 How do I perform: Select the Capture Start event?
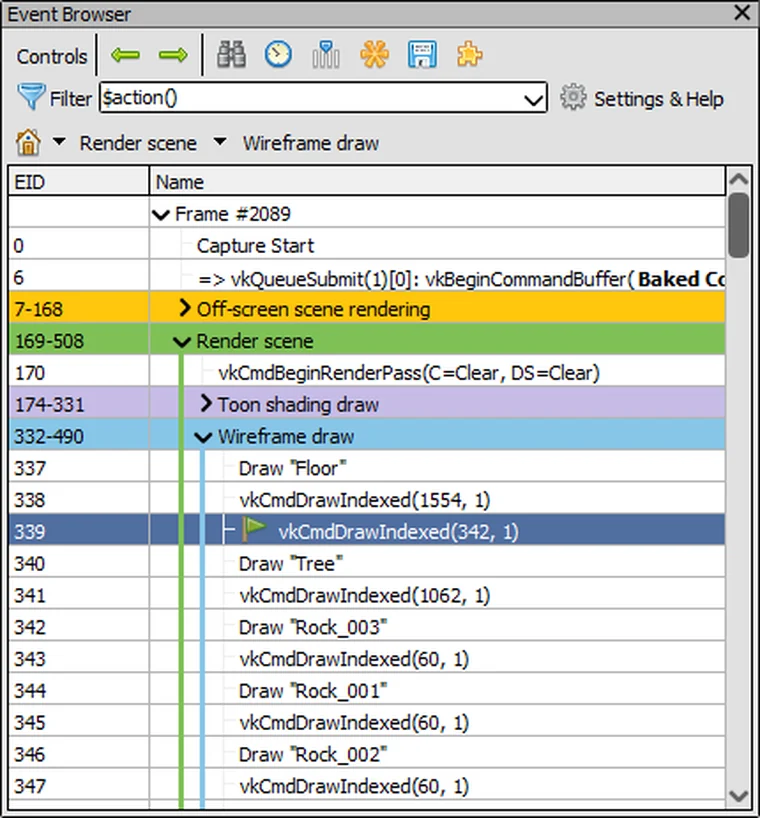(255, 246)
